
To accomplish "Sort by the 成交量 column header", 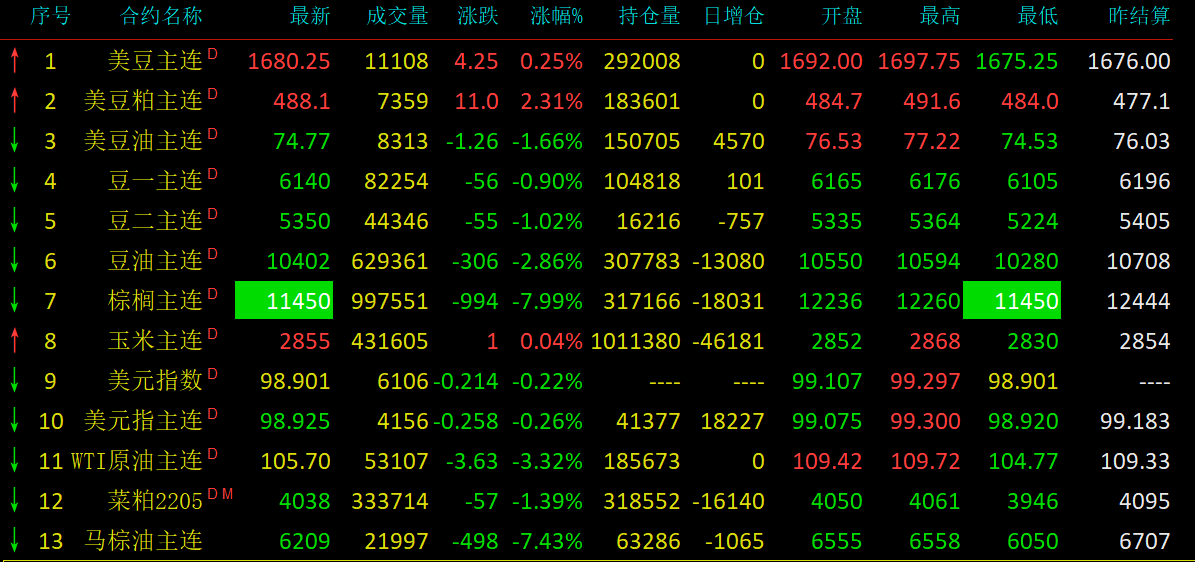I will pyautogui.click(x=397, y=16).
